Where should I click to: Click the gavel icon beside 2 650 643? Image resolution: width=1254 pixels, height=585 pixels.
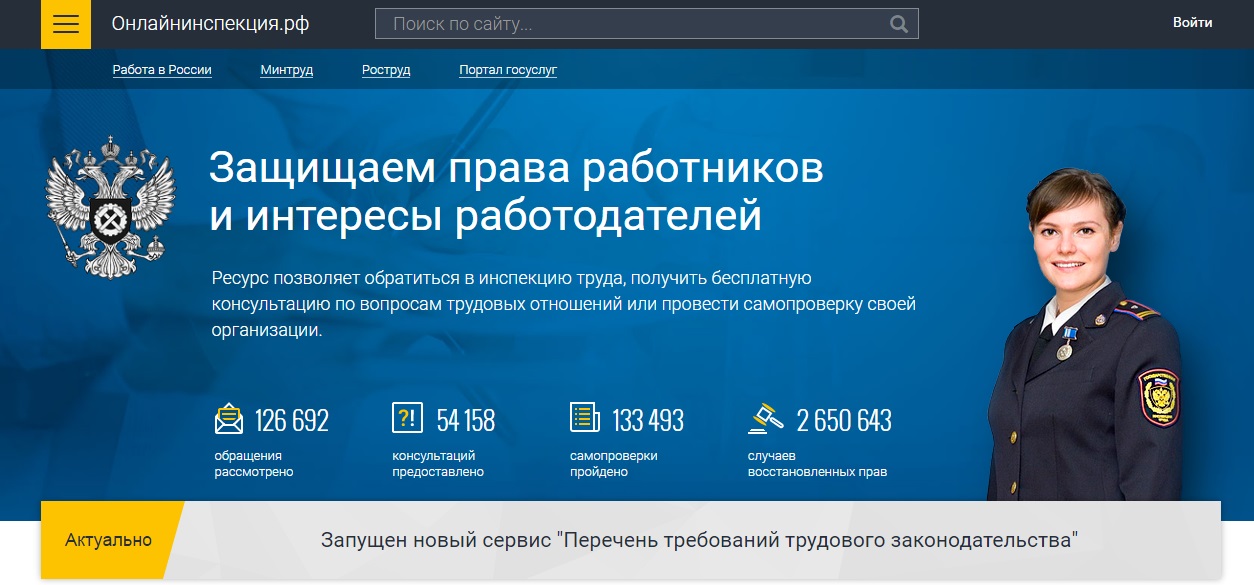coord(766,418)
